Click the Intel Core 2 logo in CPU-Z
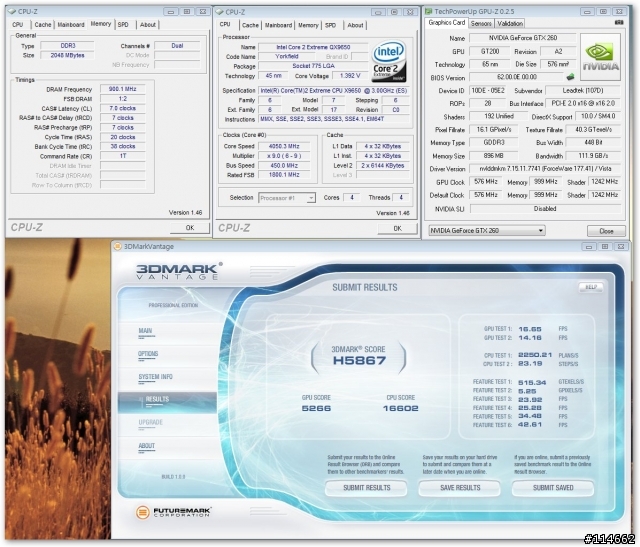 tap(389, 61)
